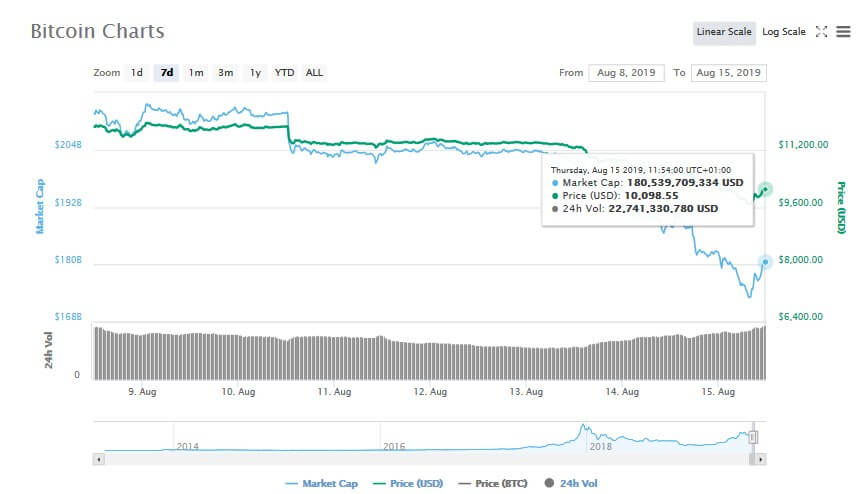Screen dimensions: 862x494
Task: Toggle 24h Vol series in legend
Action: (571, 484)
